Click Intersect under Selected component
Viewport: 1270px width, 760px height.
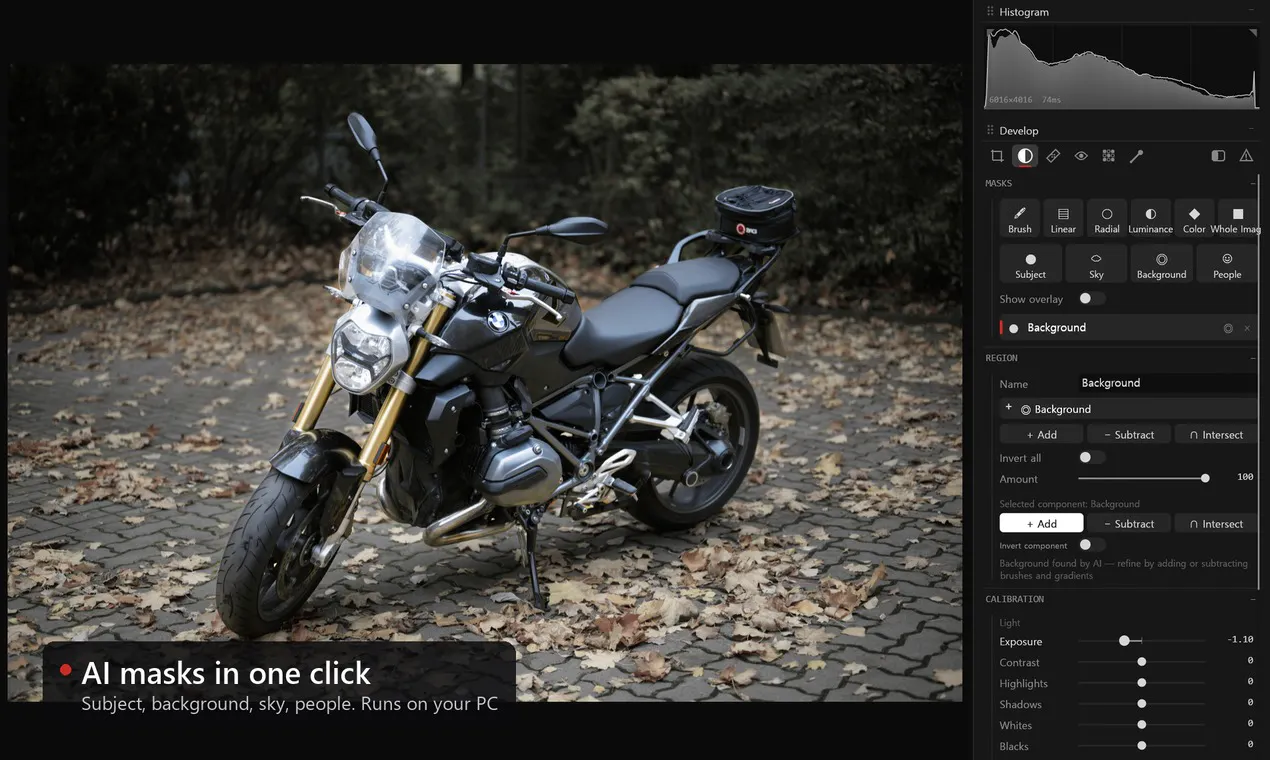pos(1216,524)
